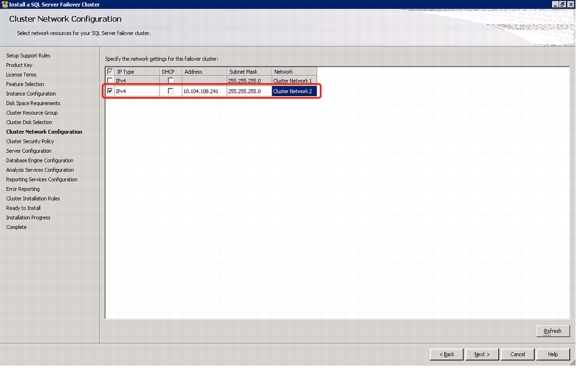Click the Refresh button
This screenshot has height=369, width=578.
click(x=553, y=331)
